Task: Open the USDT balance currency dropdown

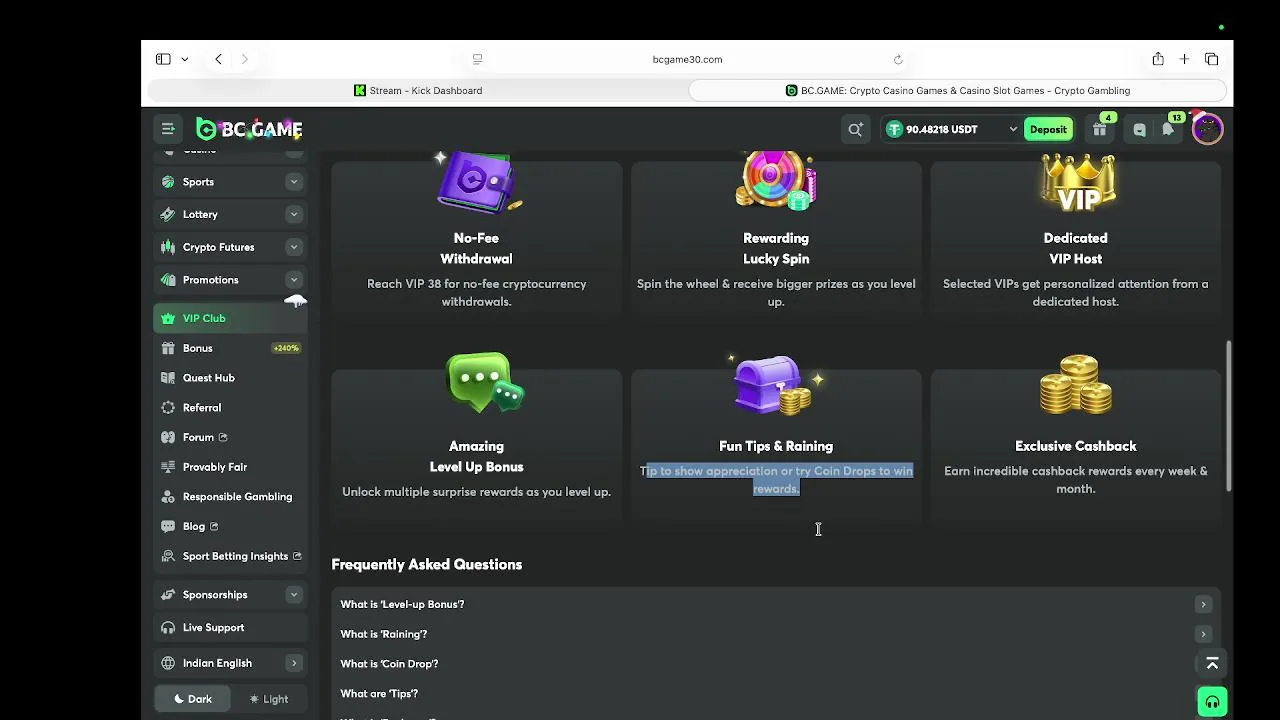Action: coord(1012,129)
